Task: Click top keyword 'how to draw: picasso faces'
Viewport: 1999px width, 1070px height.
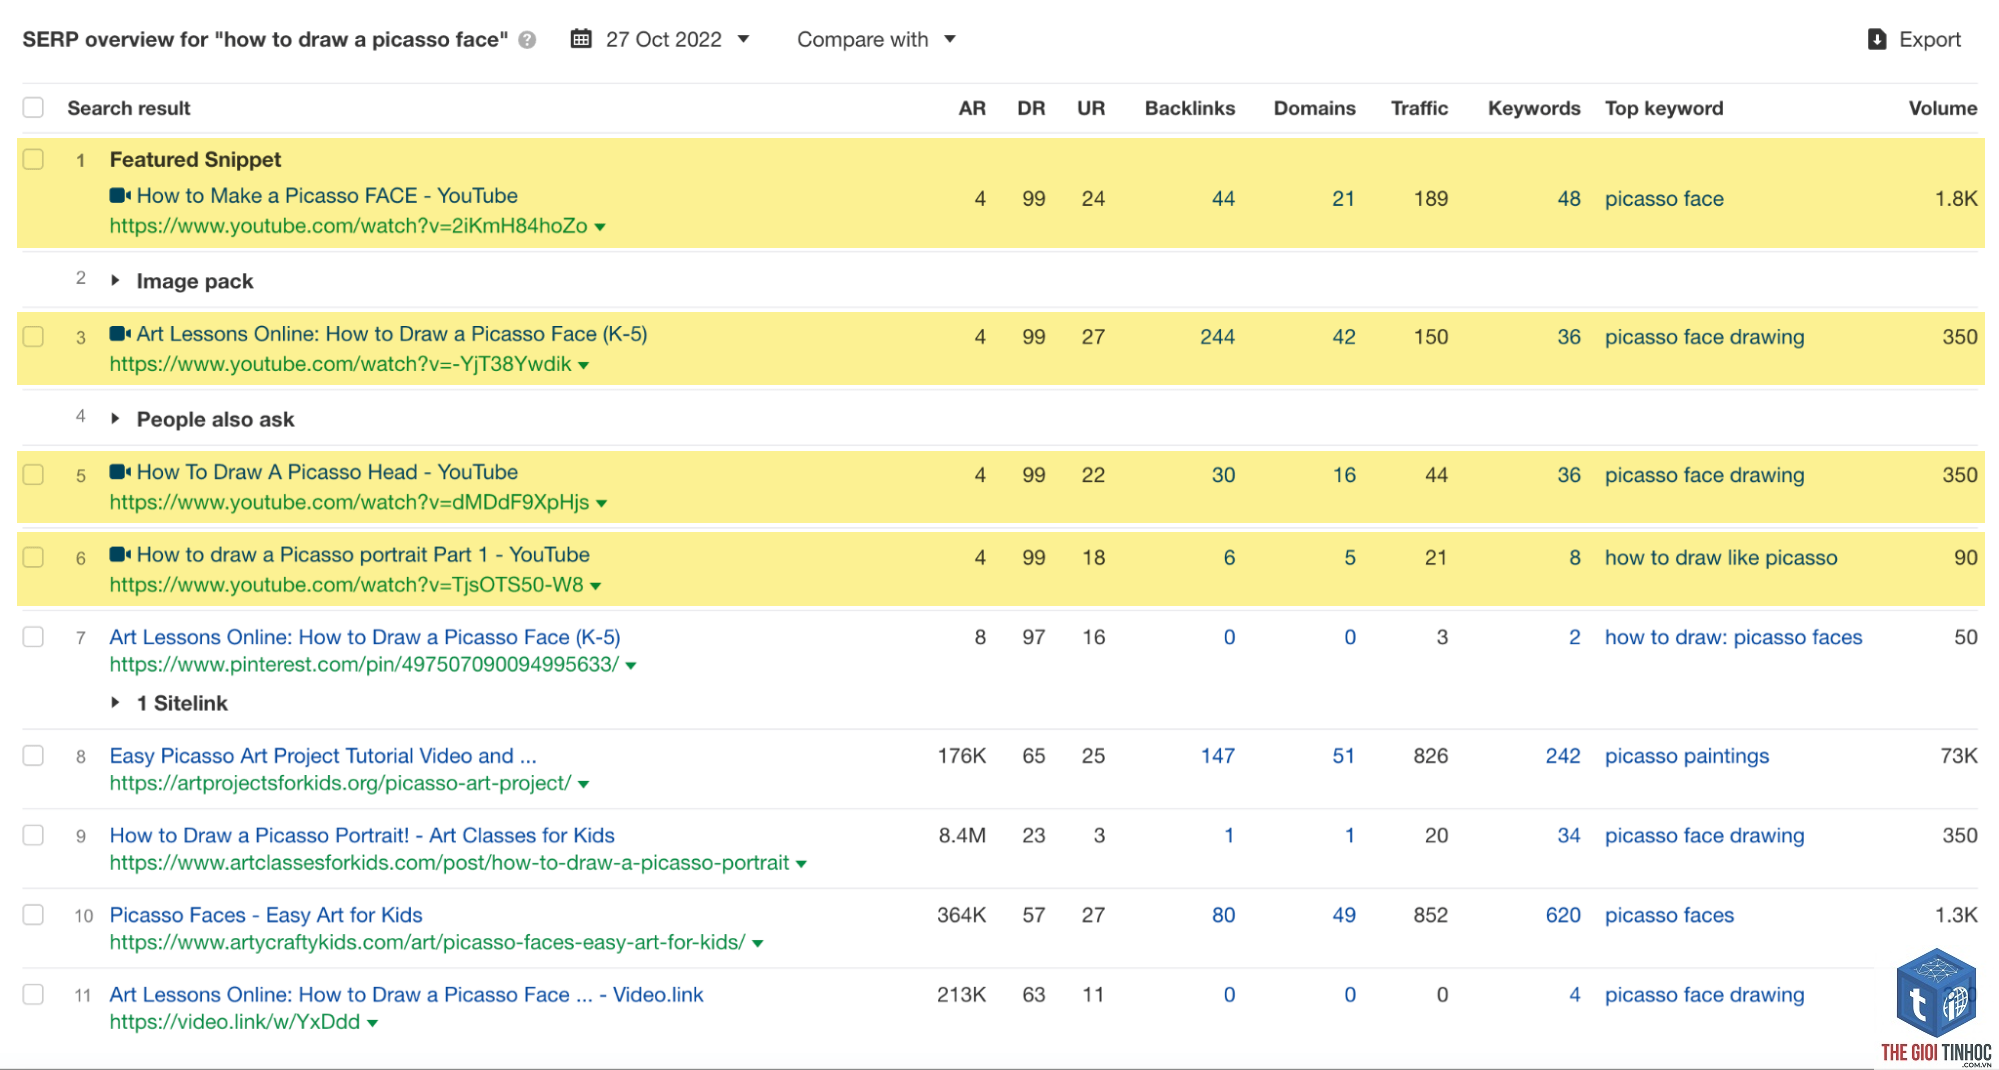Action: [1733, 637]
